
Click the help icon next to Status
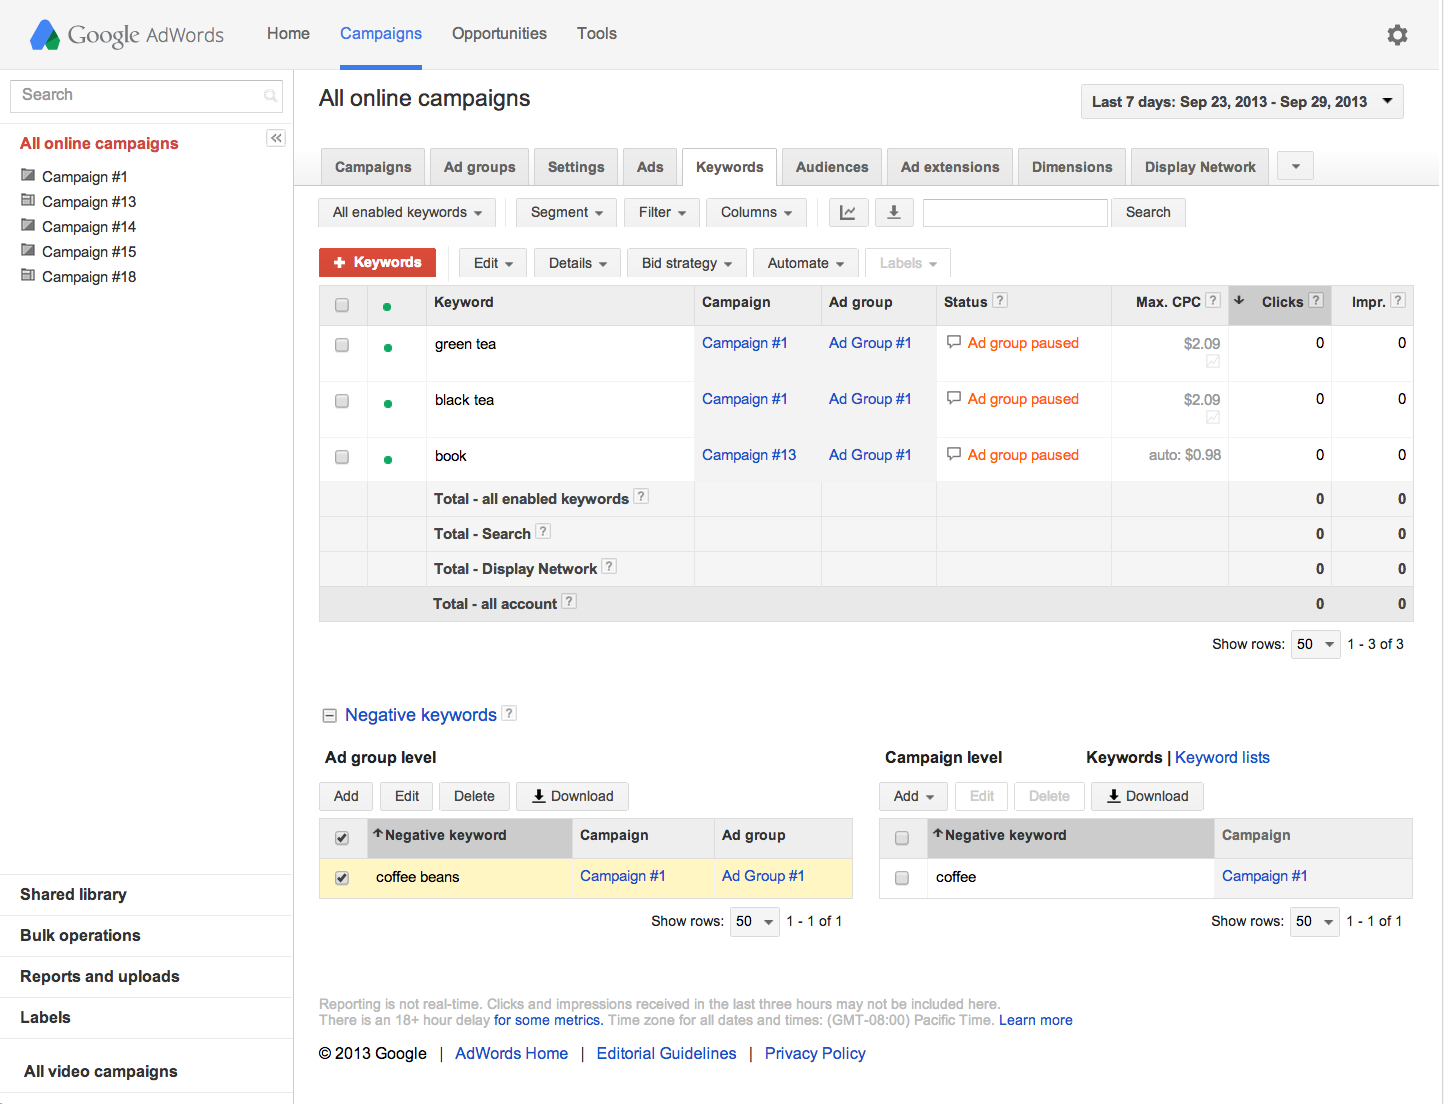pos(1000,300)
